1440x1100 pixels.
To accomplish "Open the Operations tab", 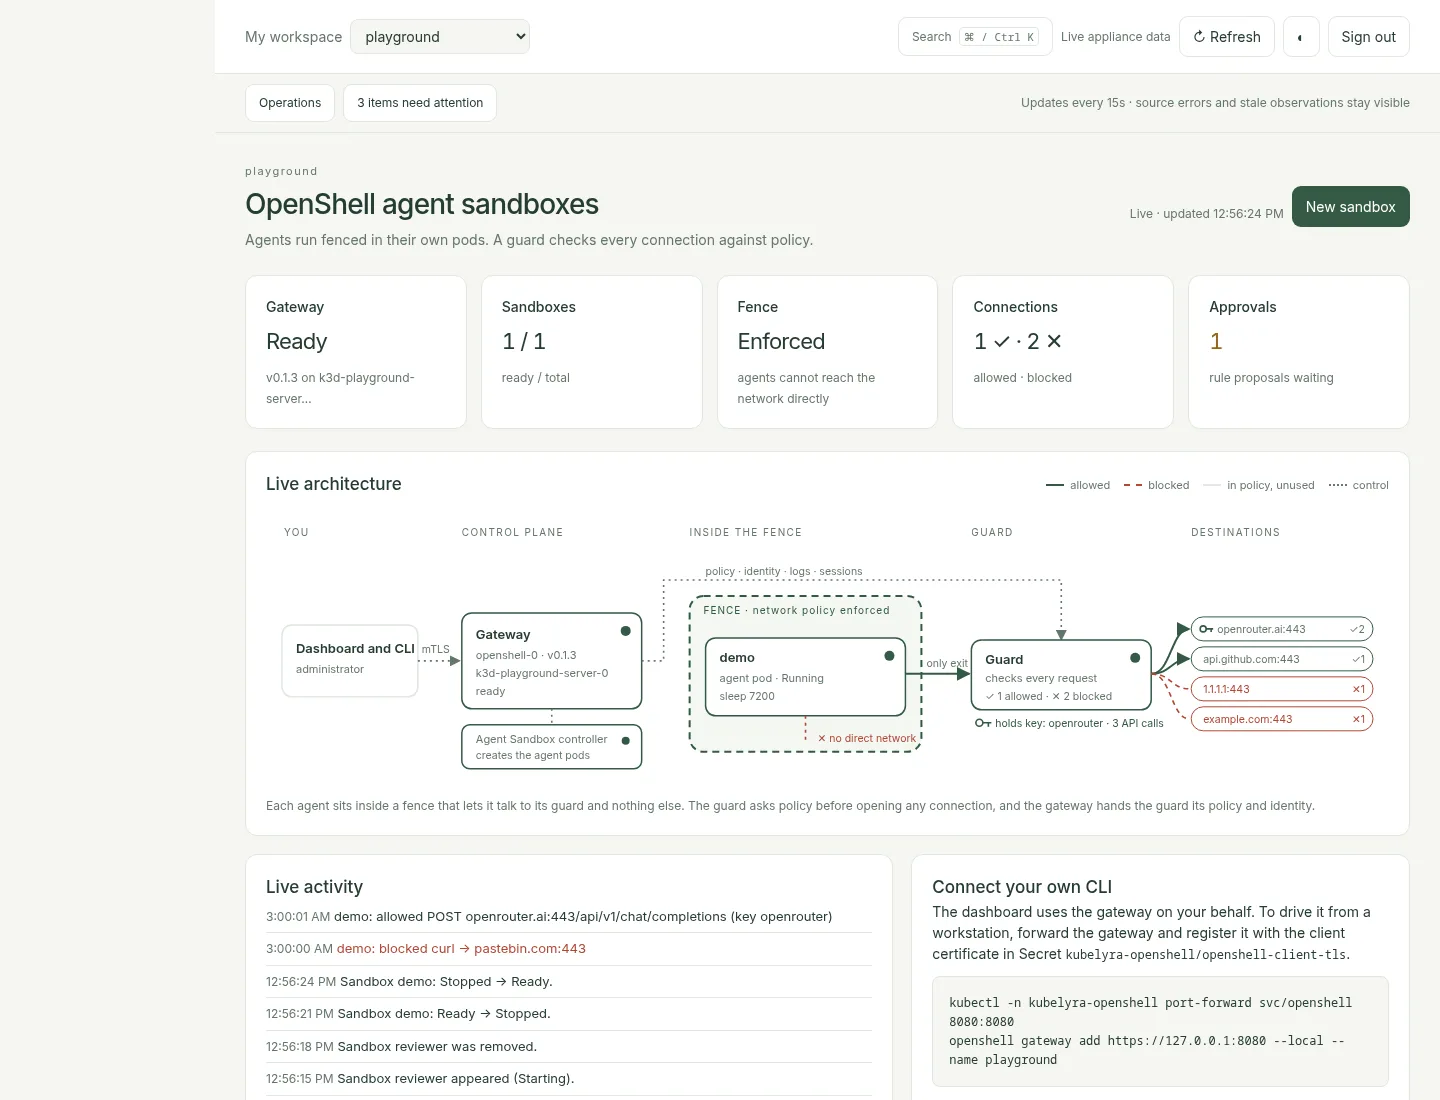I will [290, 103].
